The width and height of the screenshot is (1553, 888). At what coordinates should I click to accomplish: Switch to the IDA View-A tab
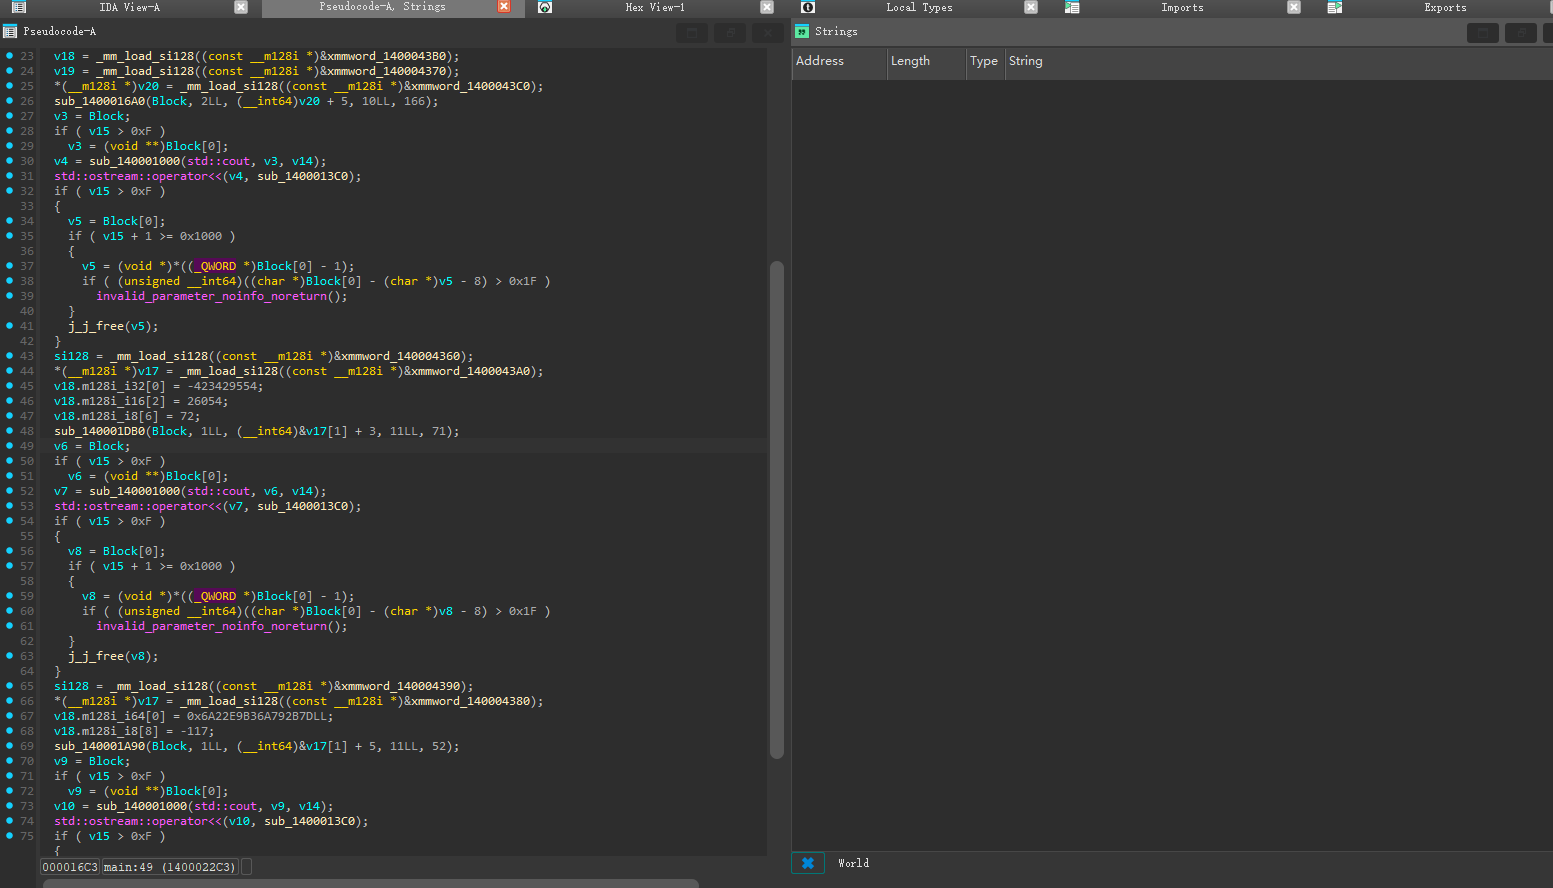click(129, 7)
